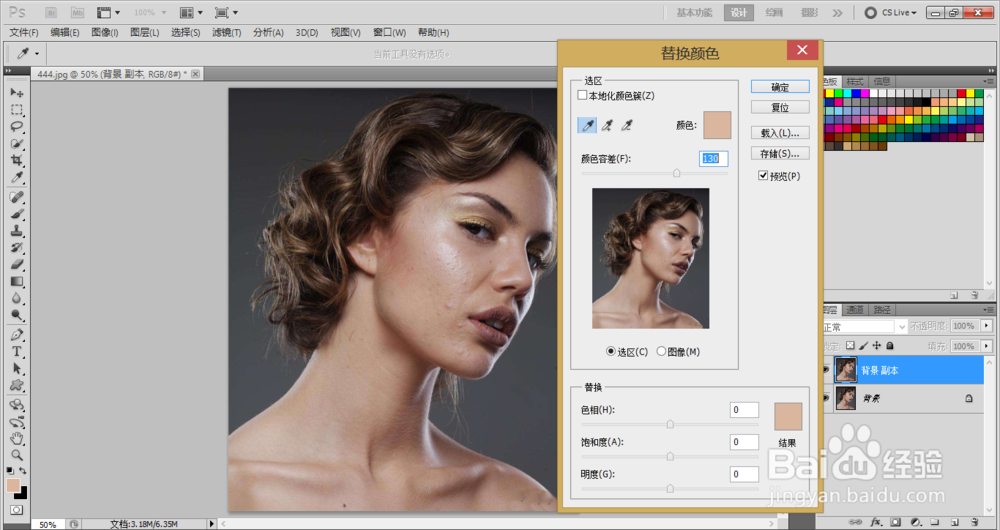Viewport: 1000px width, 530px height.
Task: Select the Eraser tool
Action: click(x=17, y=265)
